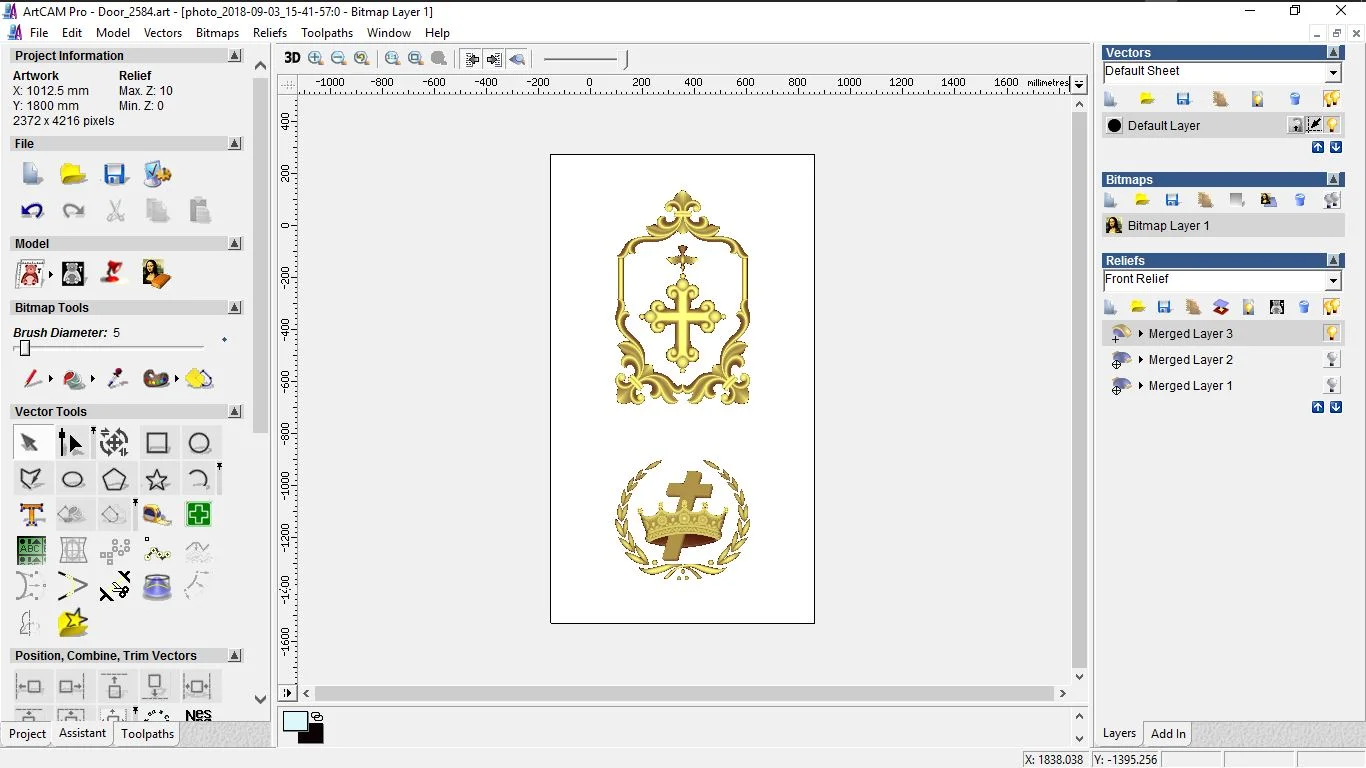Select the star shape vector tool

point(157,479)
